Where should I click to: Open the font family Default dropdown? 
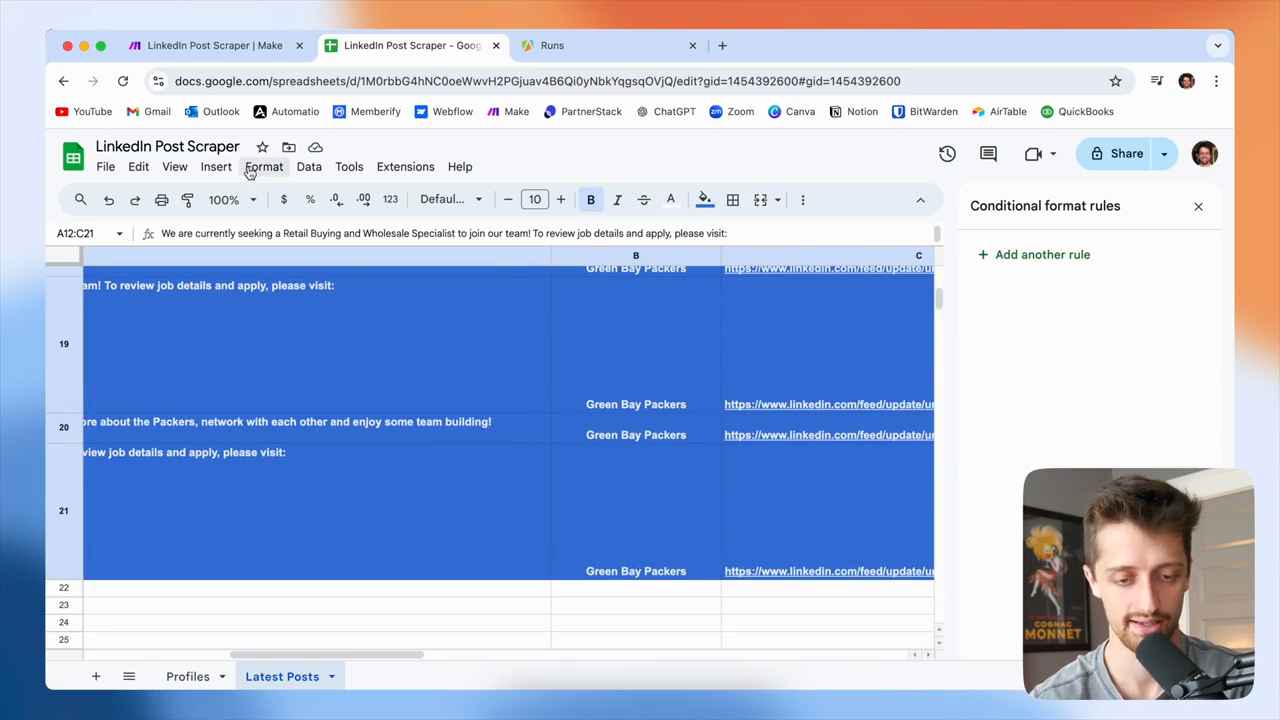coord(451,200)
